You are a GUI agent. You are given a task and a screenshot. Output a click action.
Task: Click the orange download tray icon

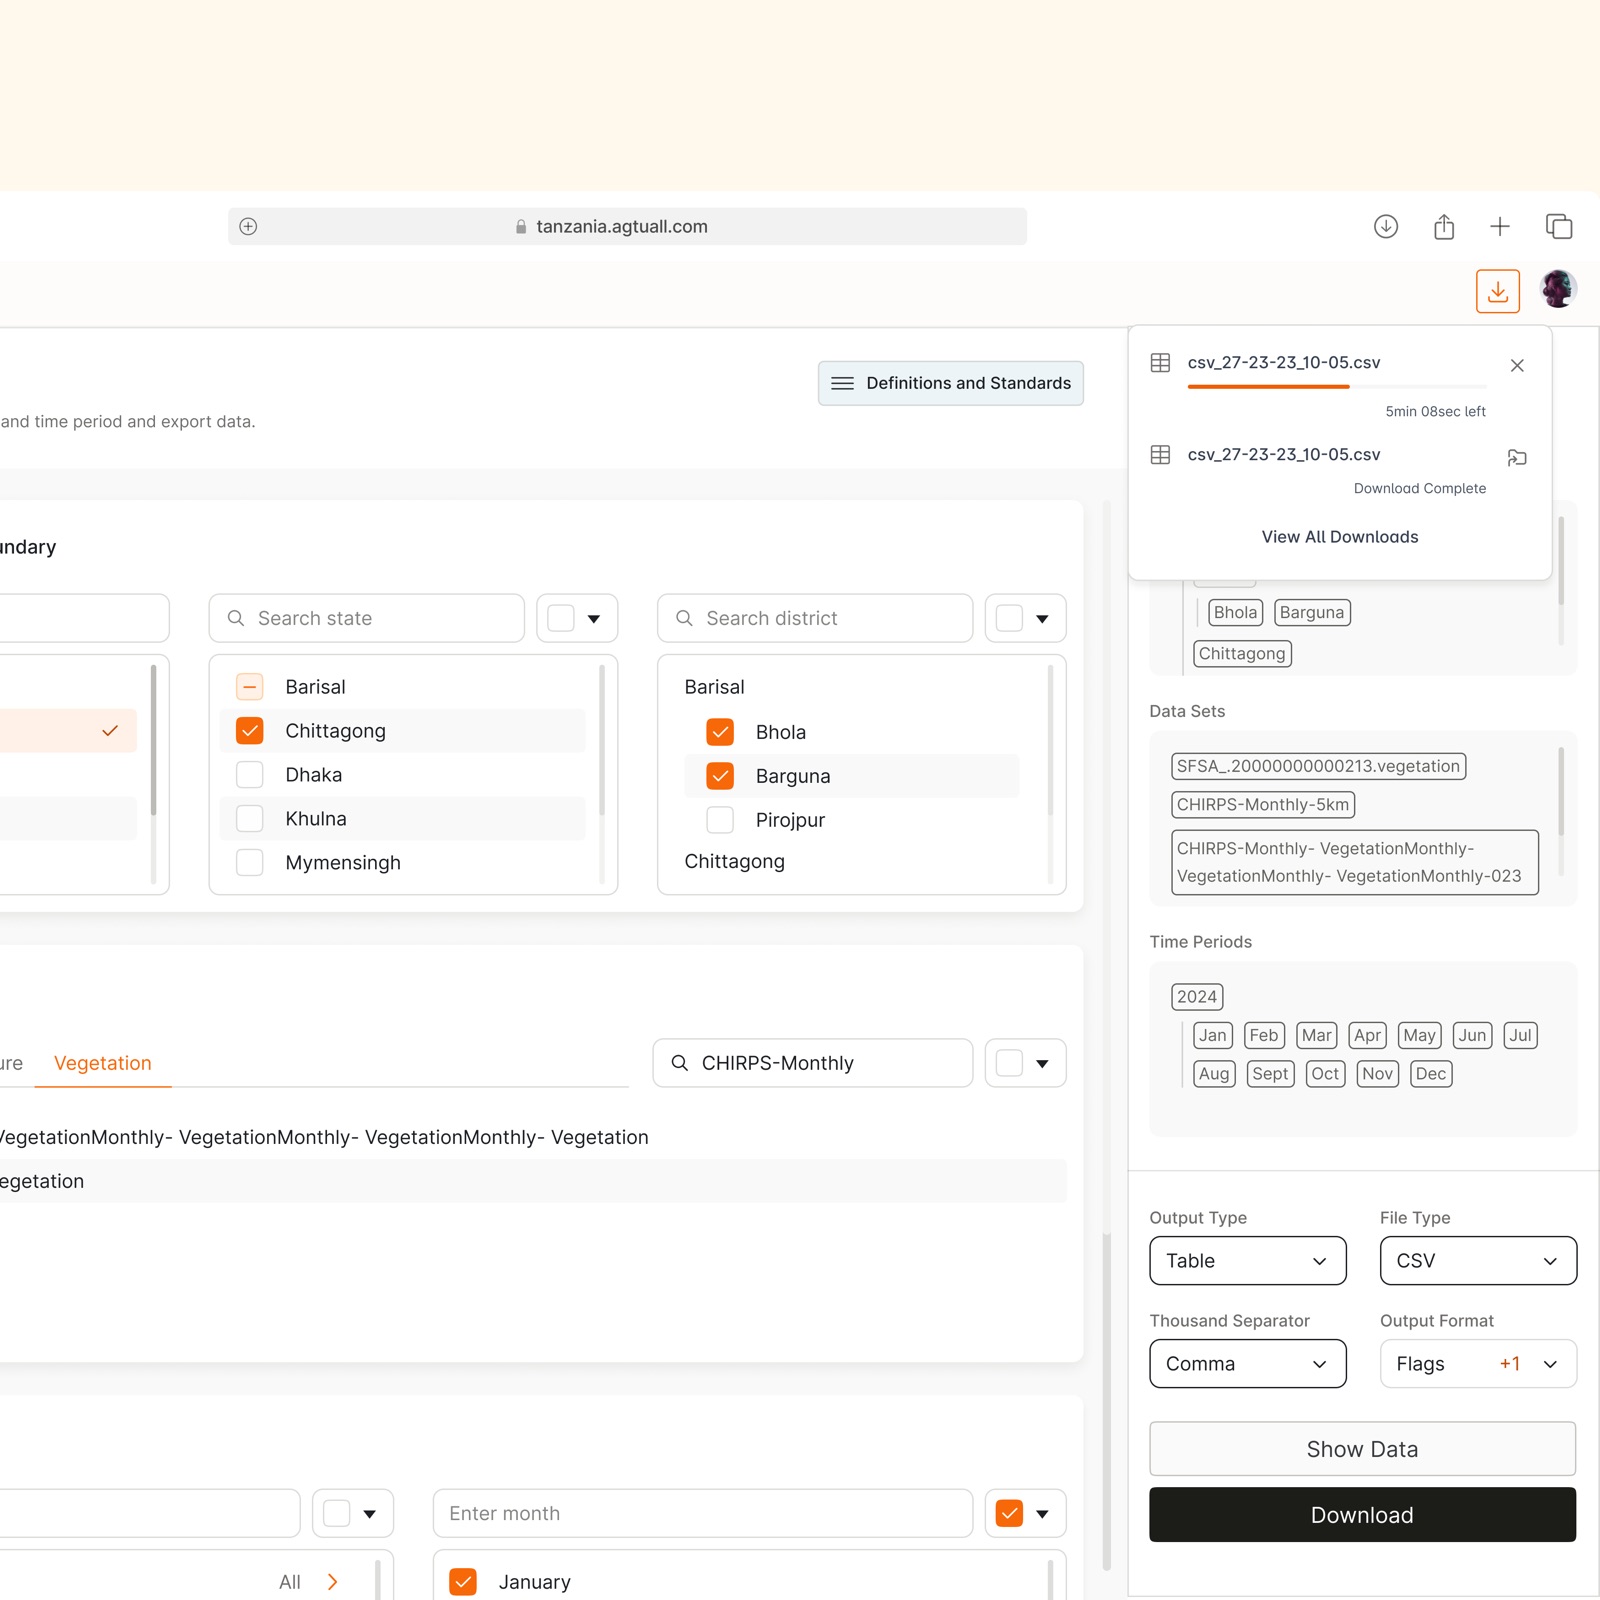coord(1497,291)
